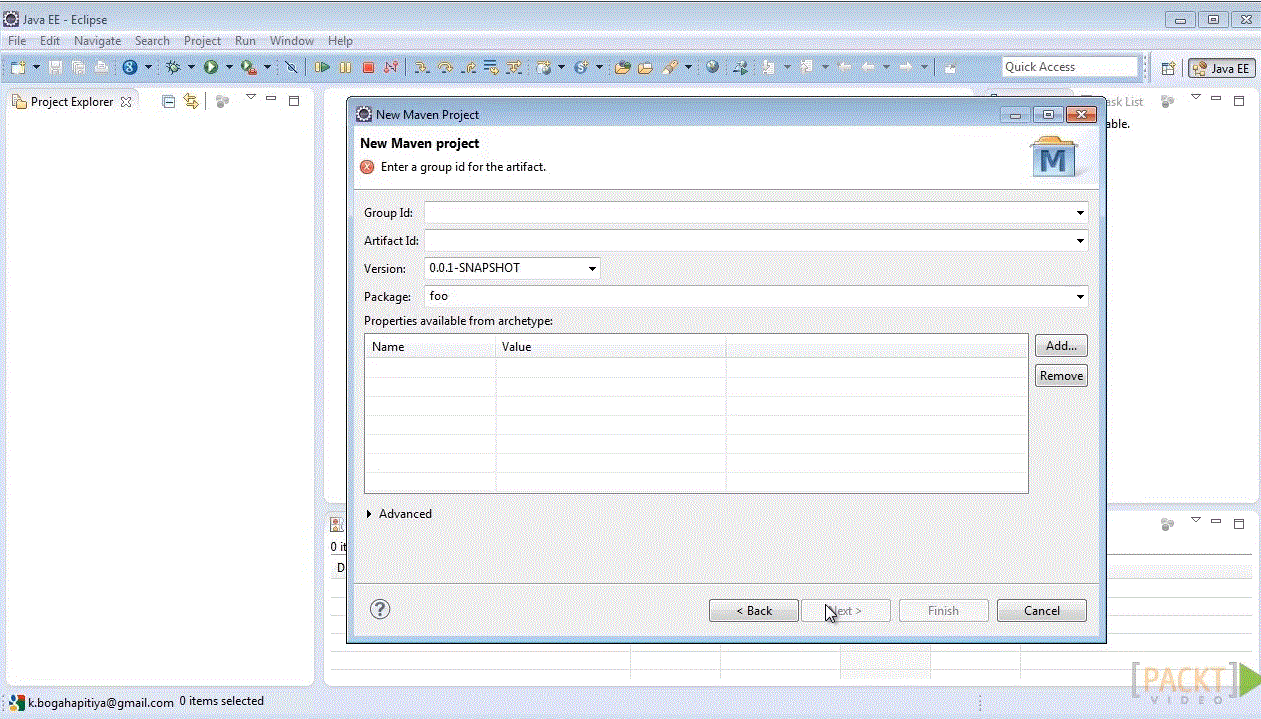1261x719 pixels.
Task: Maximize the Project Explorer view
Action: (294, 101)
